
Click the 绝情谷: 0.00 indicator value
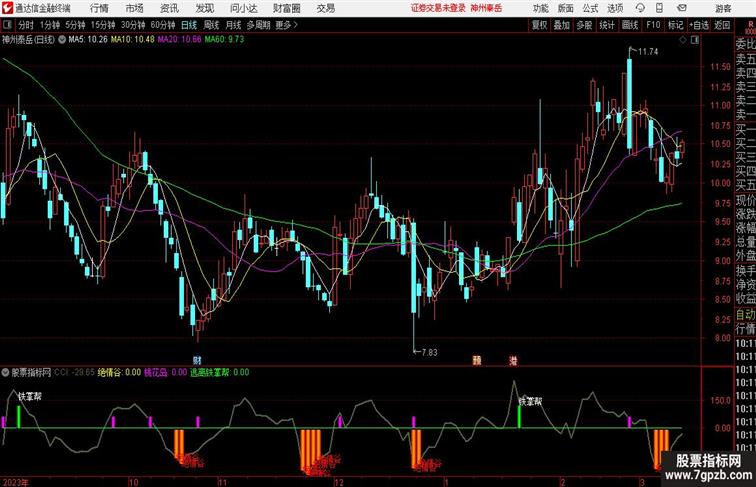point(119,372)
